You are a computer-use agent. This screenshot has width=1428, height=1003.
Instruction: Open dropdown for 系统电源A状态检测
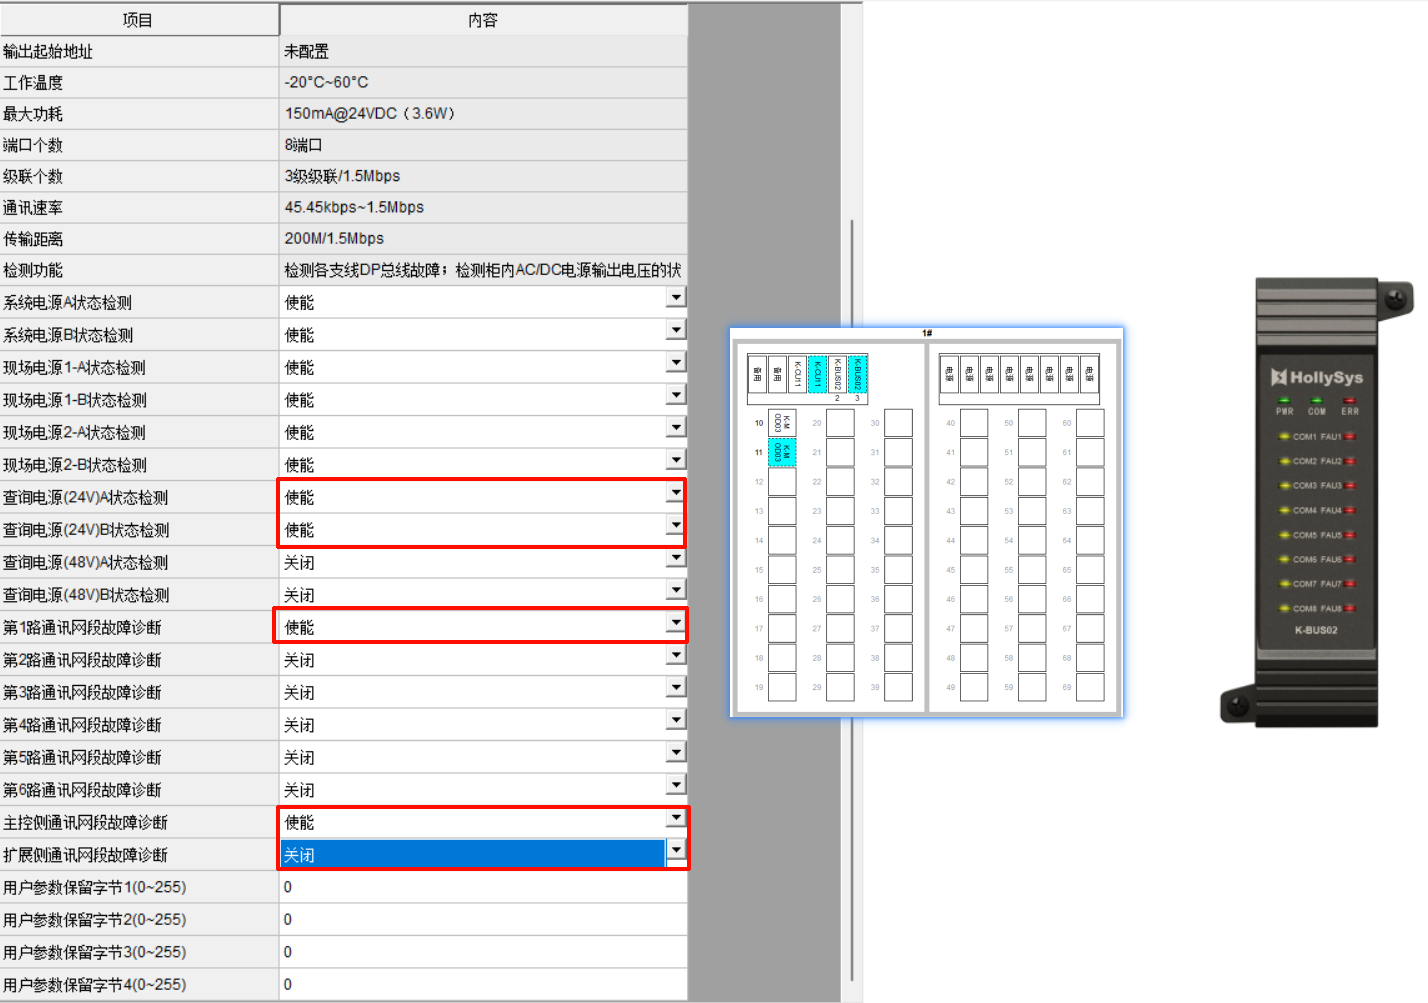pyautogui.click(x=676, y=298)
